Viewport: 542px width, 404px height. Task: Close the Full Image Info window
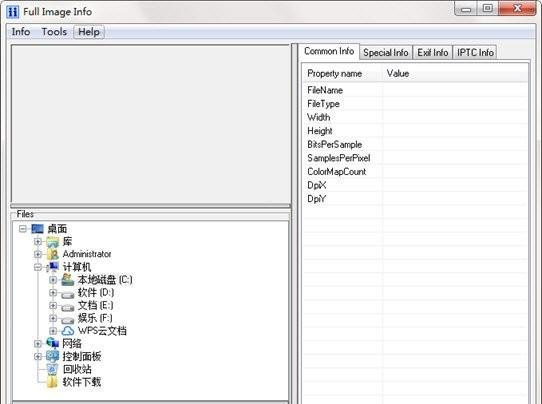tap(517, 8)
